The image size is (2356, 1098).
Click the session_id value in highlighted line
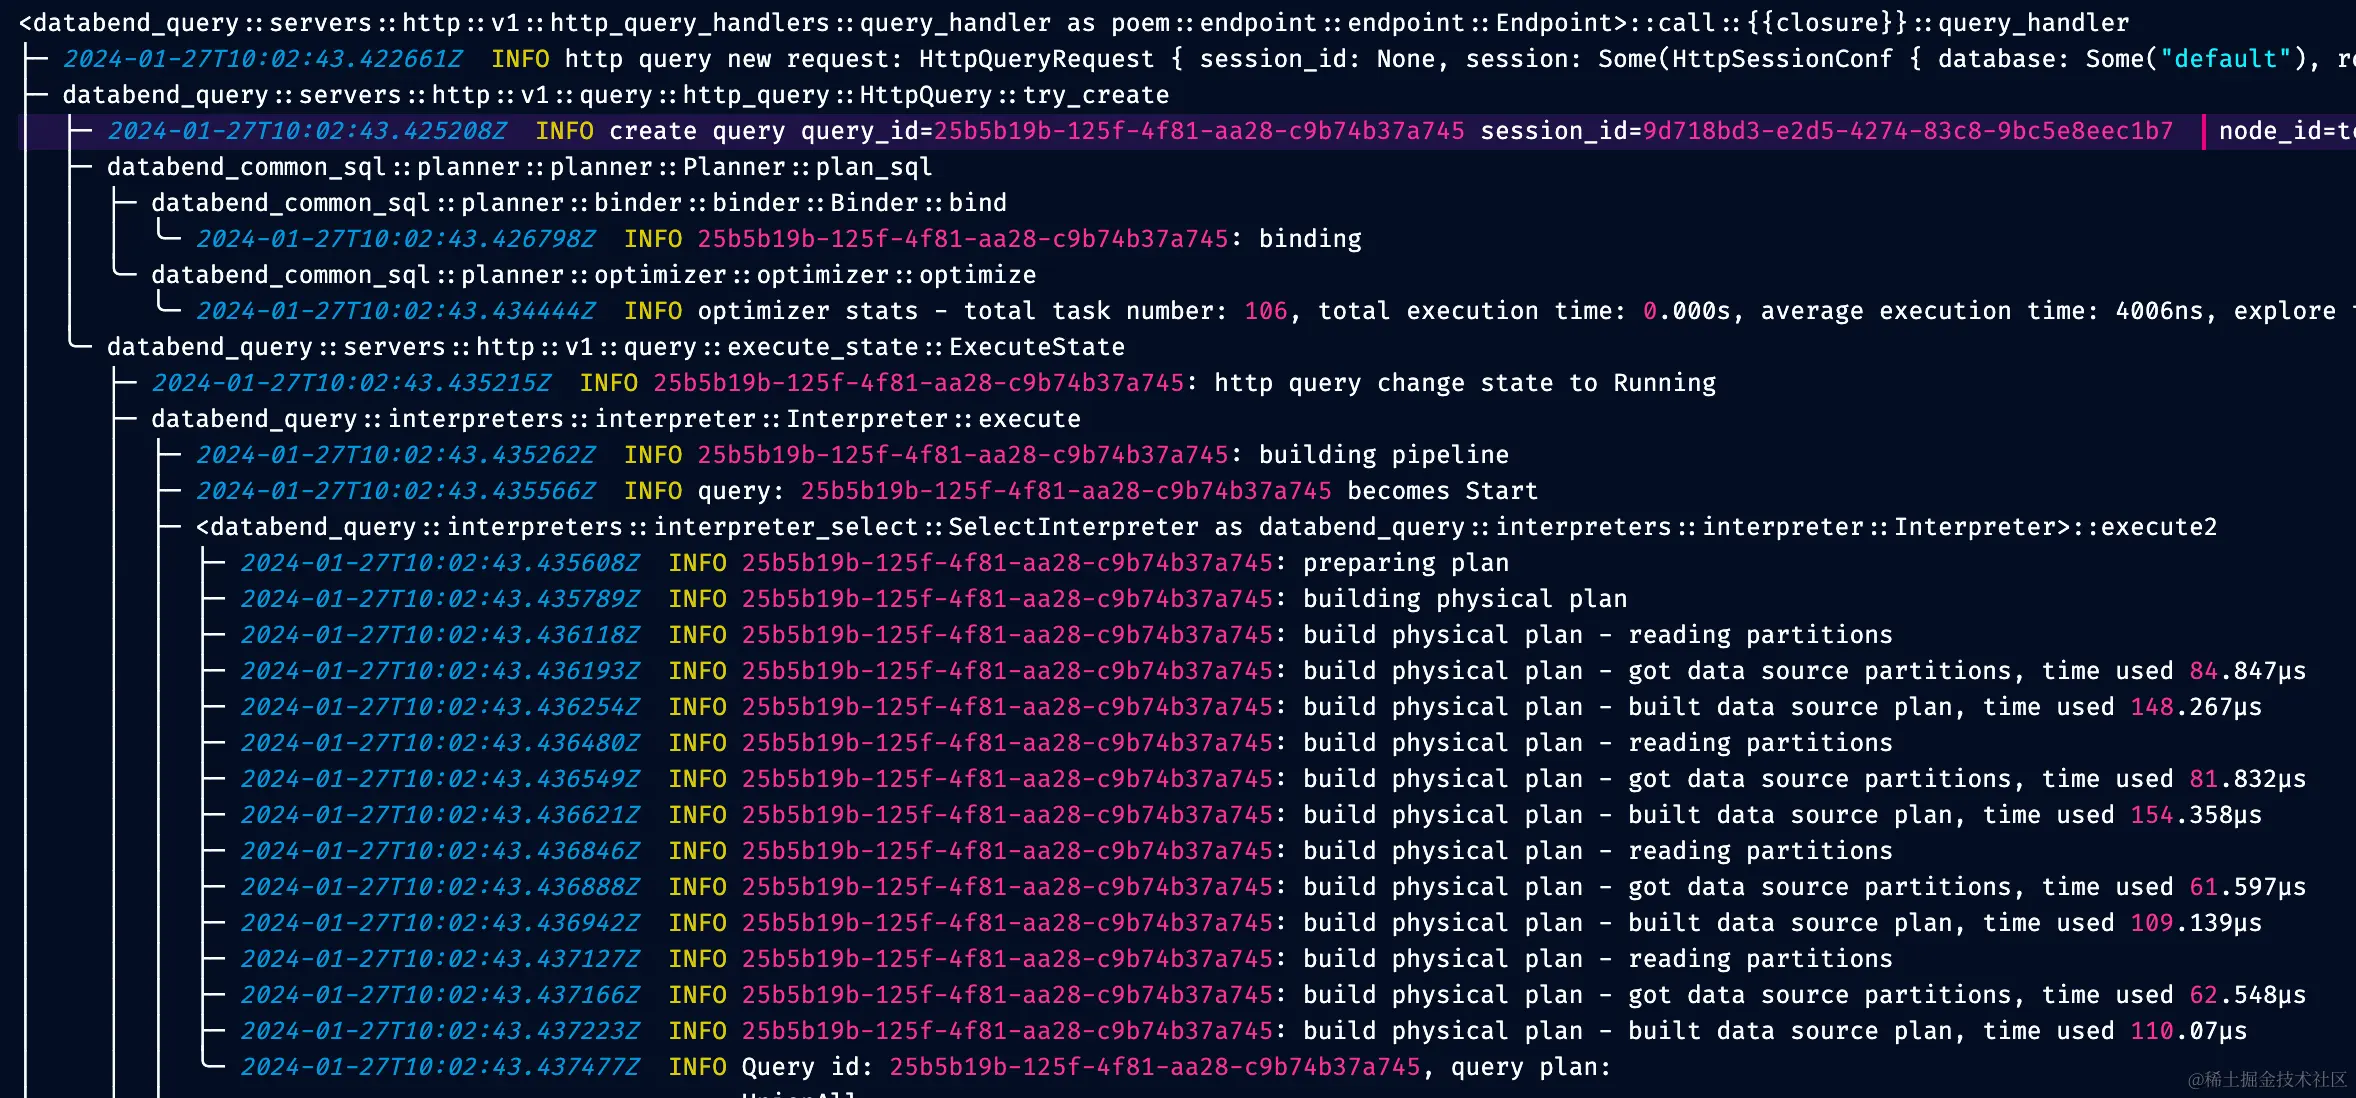[x=1907, y=131]
